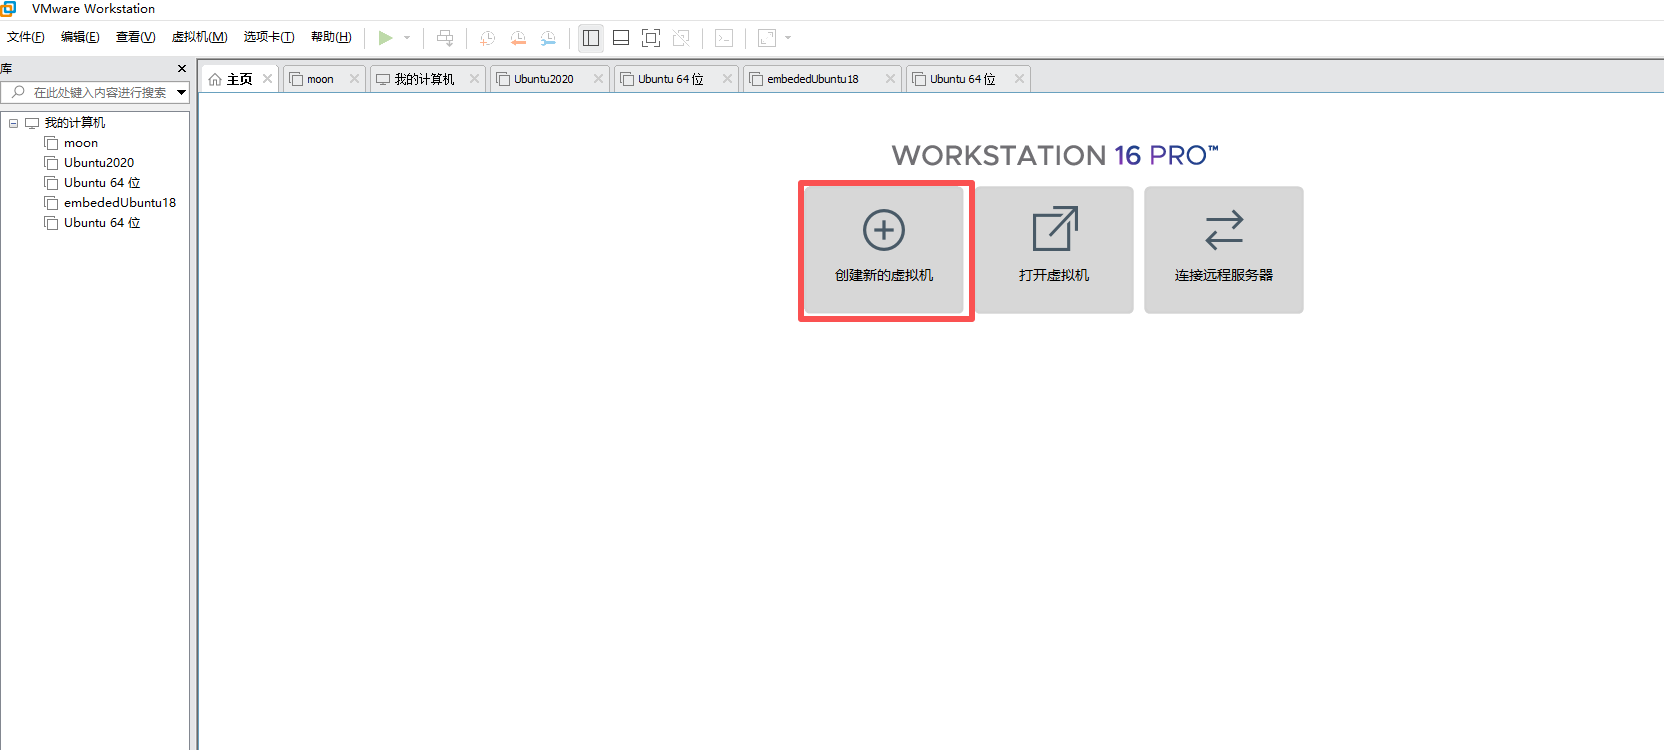Open the 虚拟机(M) menu
1664x750 pixels.
(199, 37)
